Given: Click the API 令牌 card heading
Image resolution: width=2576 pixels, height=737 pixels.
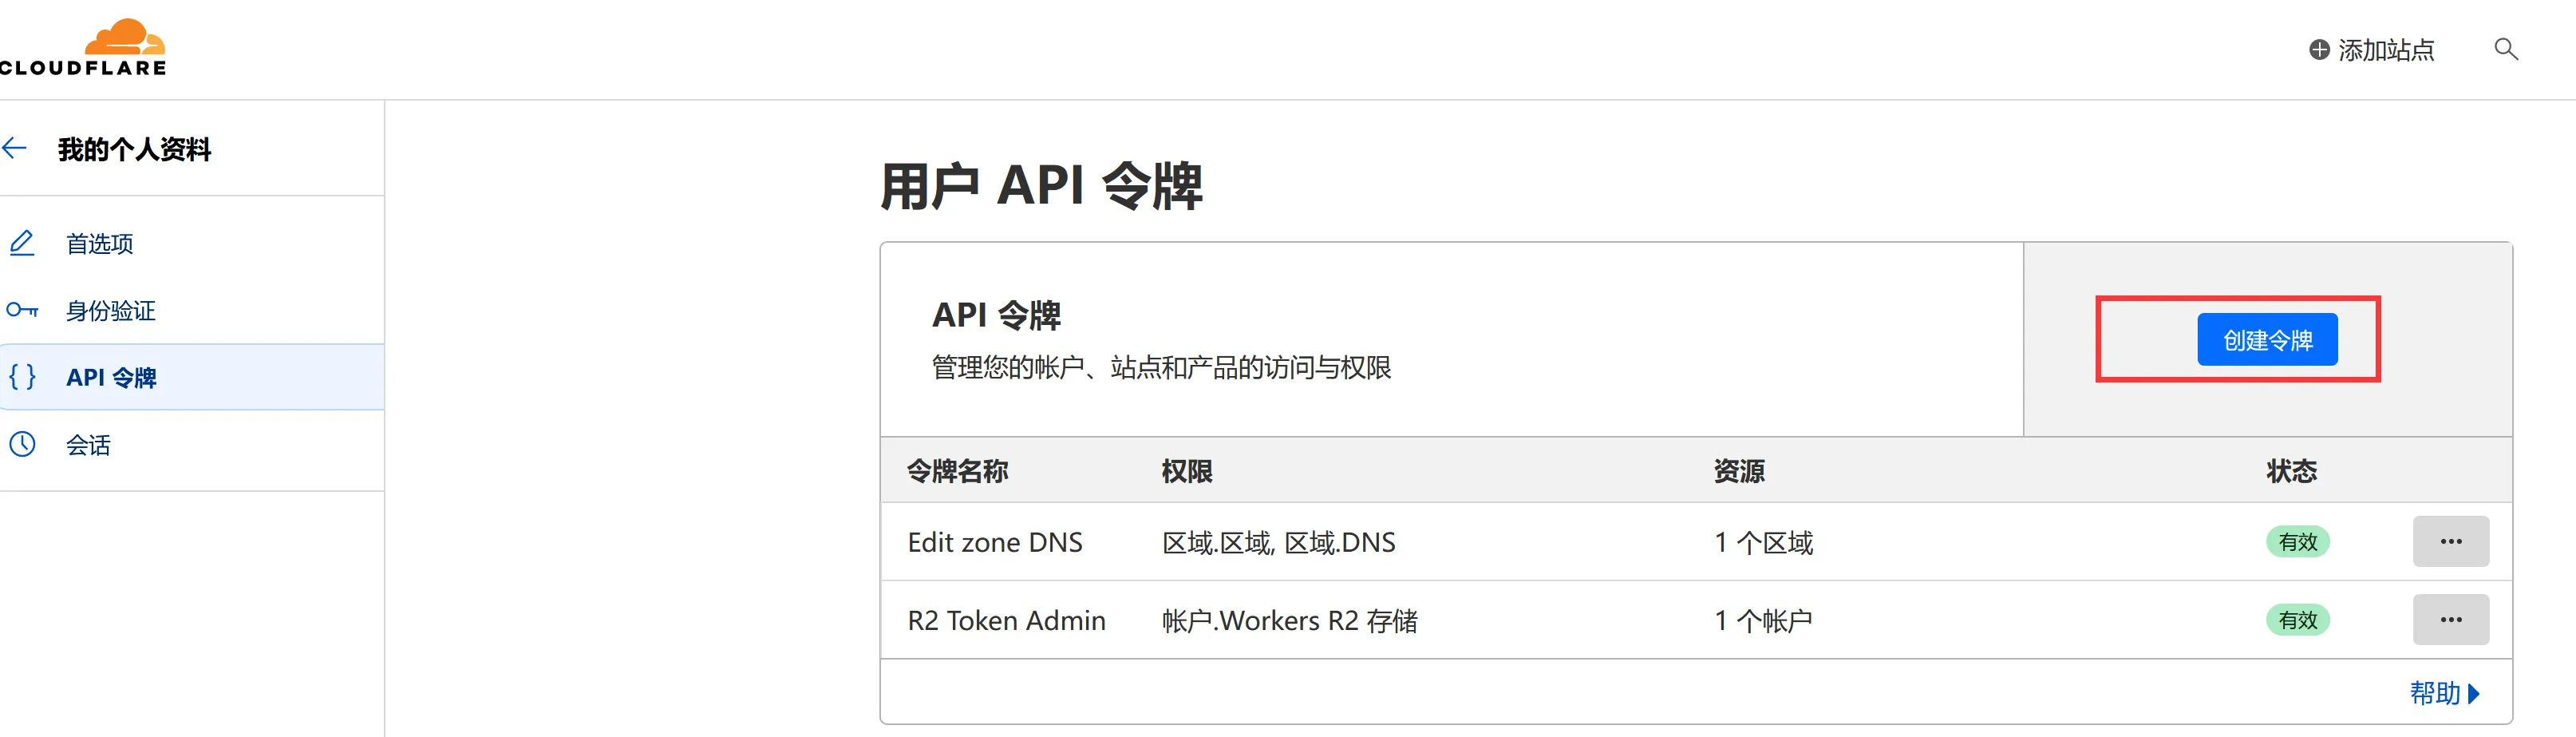Looking at the screenshot, I should tap(996, 315).
